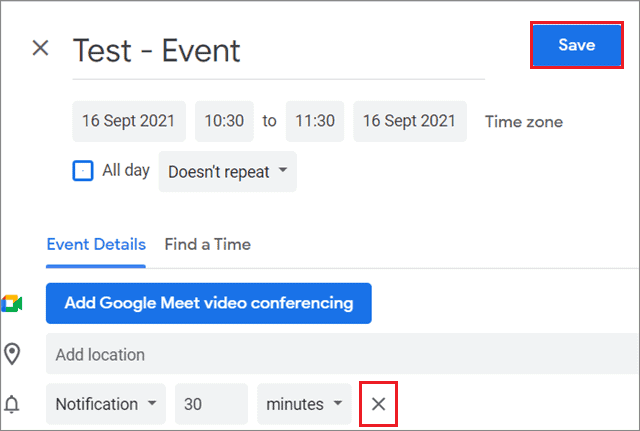Click the location pin icon
The width and height of the screenshot is (640, 431).
(x=12, y=354)
